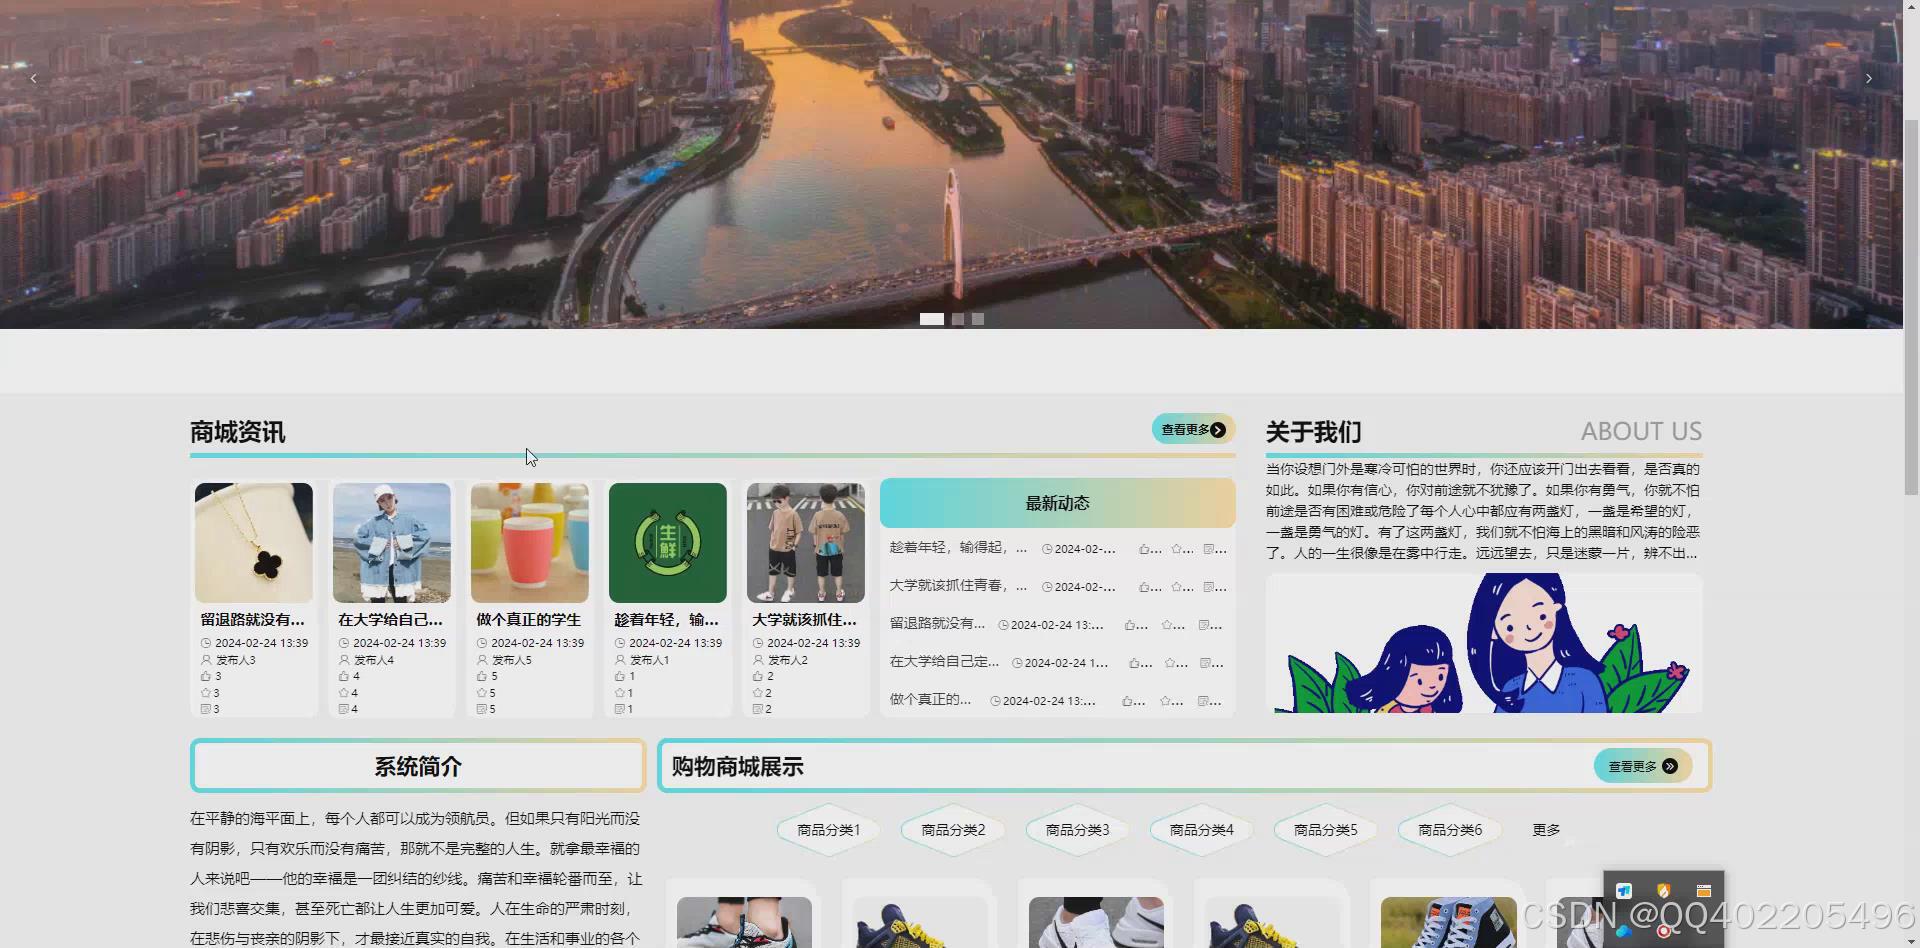This screenshot has height=948, width=1920.
Task: Click 查看更多 in the 商城资讯 section
Action: (x=1192, y=429)
